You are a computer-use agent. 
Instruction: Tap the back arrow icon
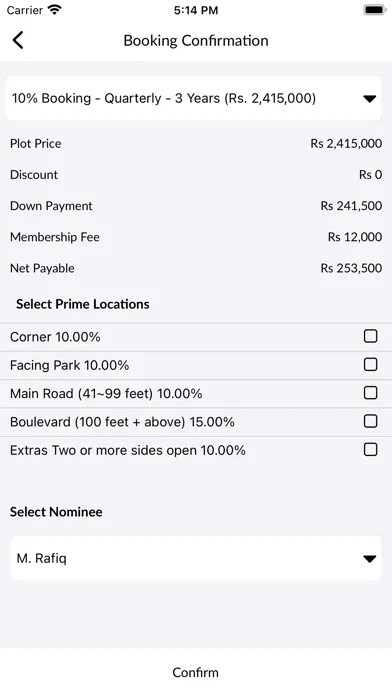point(18,40)
